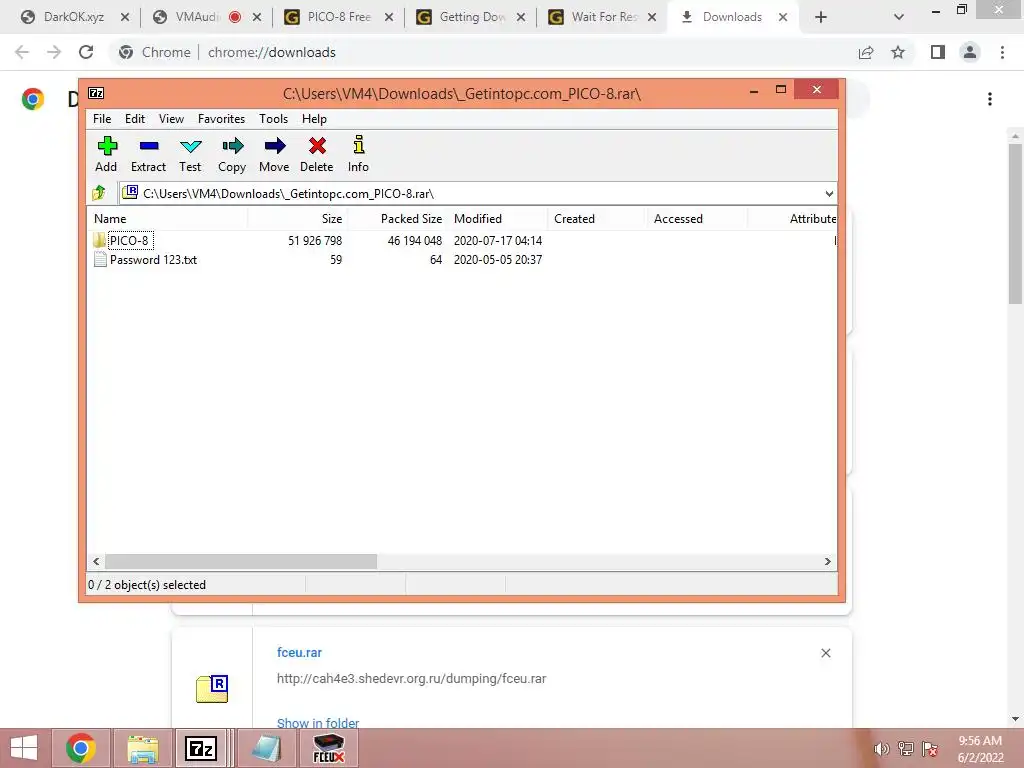Open the Windows Start button
Viewport: 1024px width, 768px height.
point(24,748)
